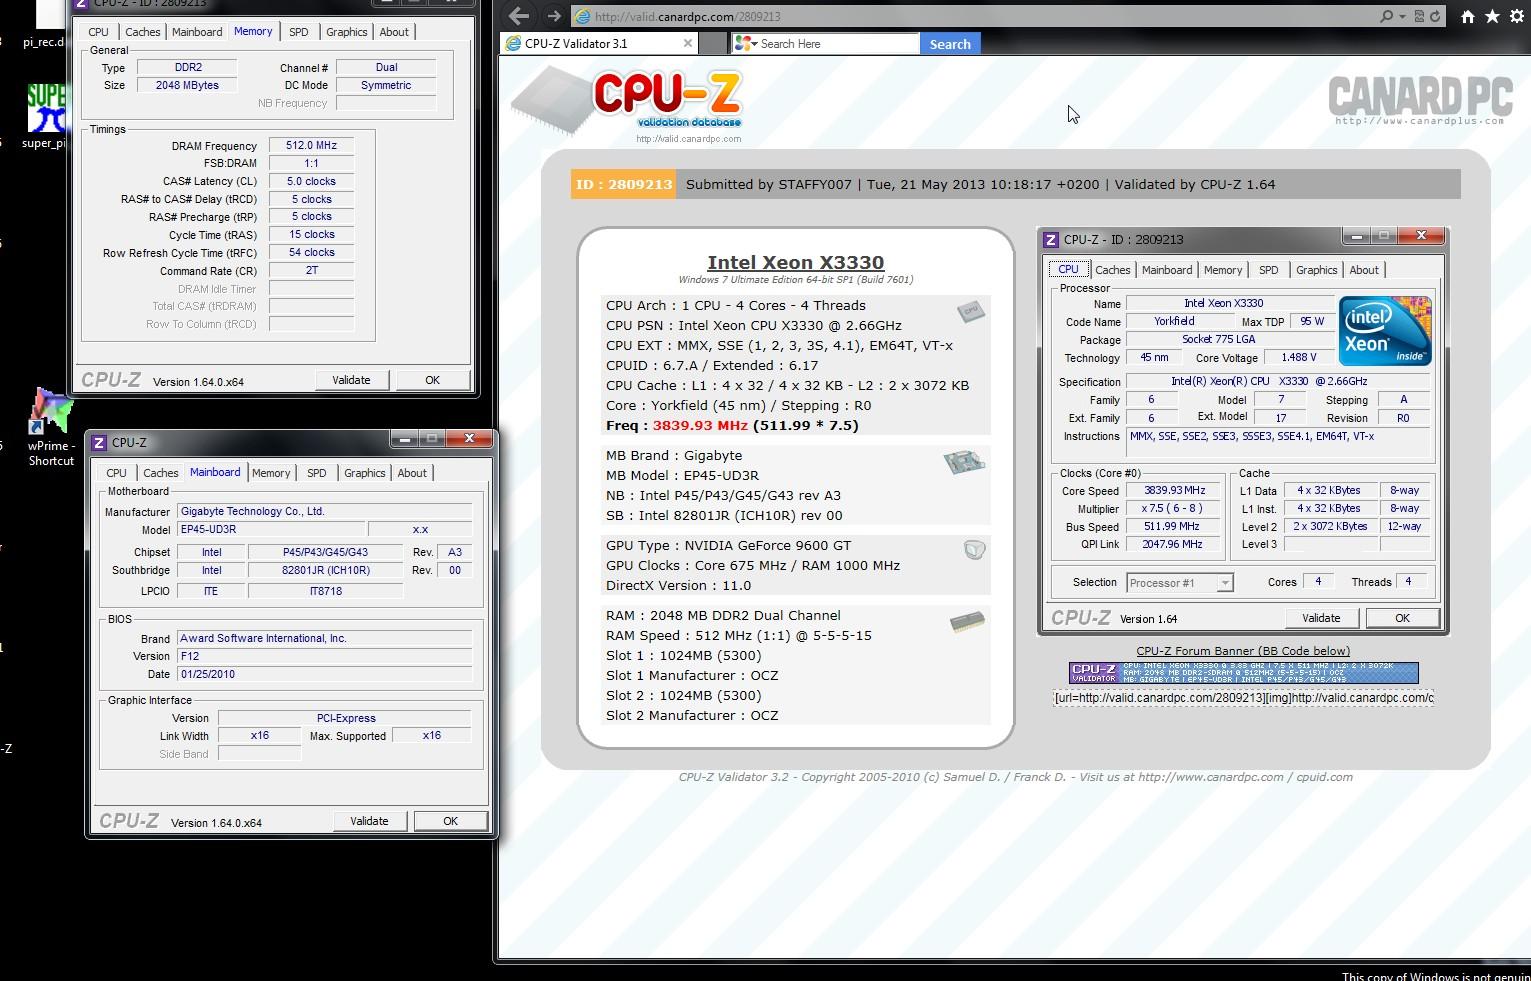Viewport: 1531px width, 981px height.
Task: Click the red 3839.93 MHz frequency value
Action: pyautogui.click(x=700, y=425)
